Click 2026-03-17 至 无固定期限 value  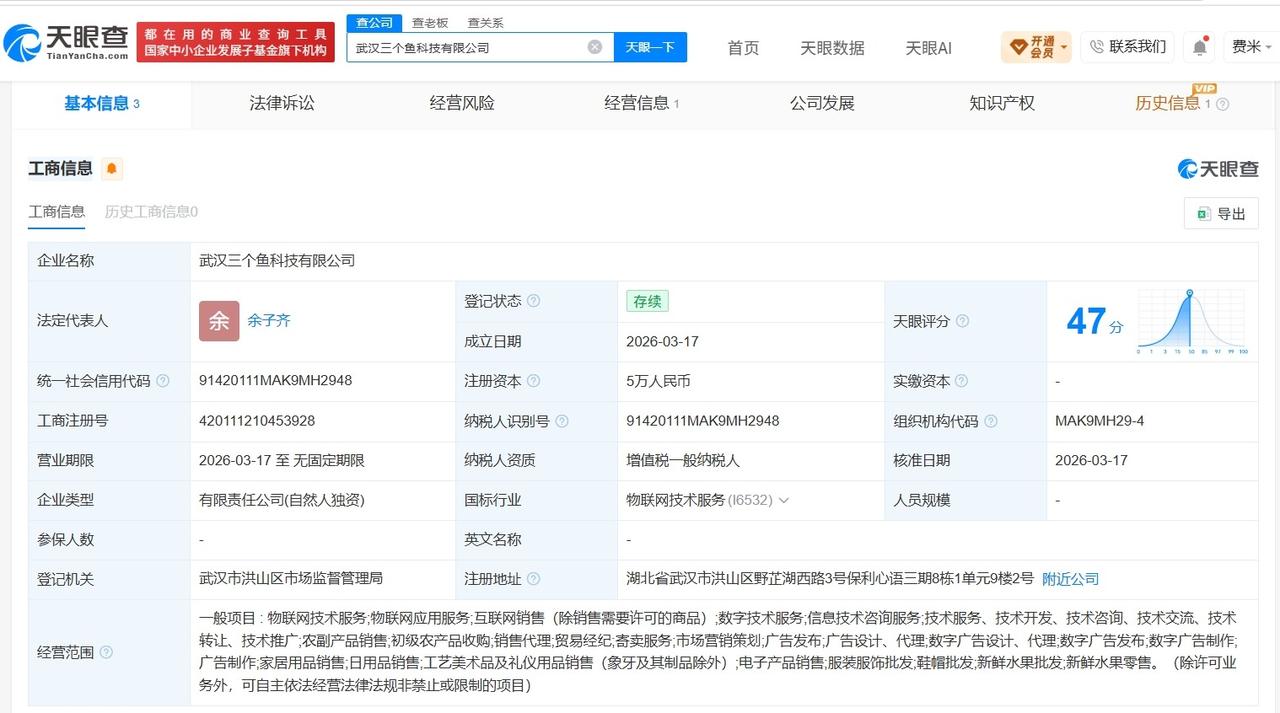point(282,461)
